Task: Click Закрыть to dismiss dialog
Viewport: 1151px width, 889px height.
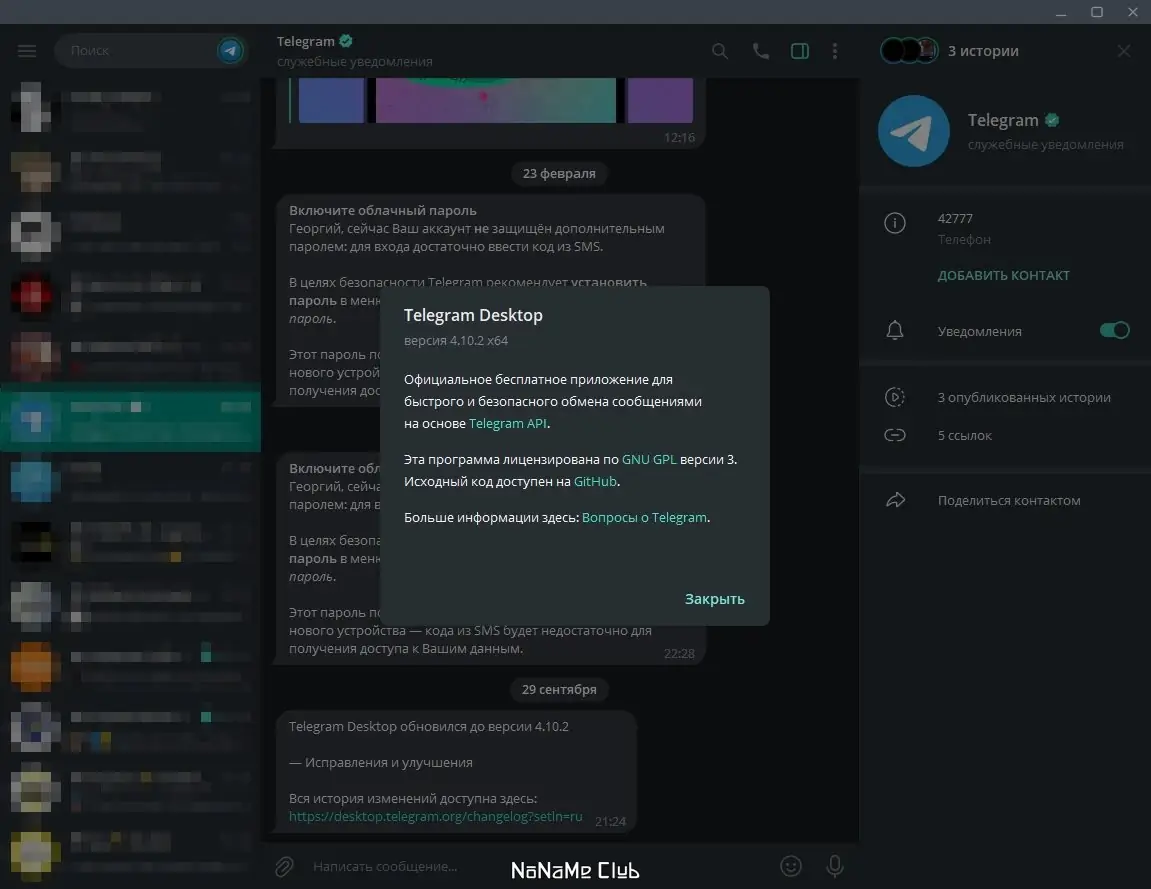Action: [x=714, y=599]
